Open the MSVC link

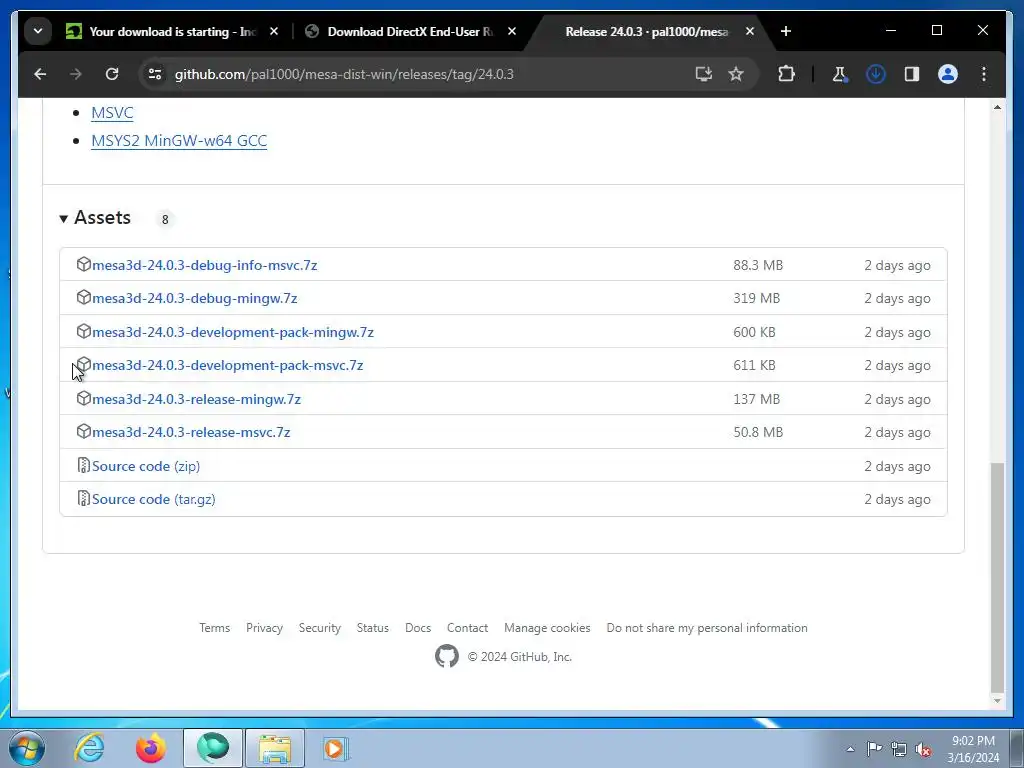point(112,113)
